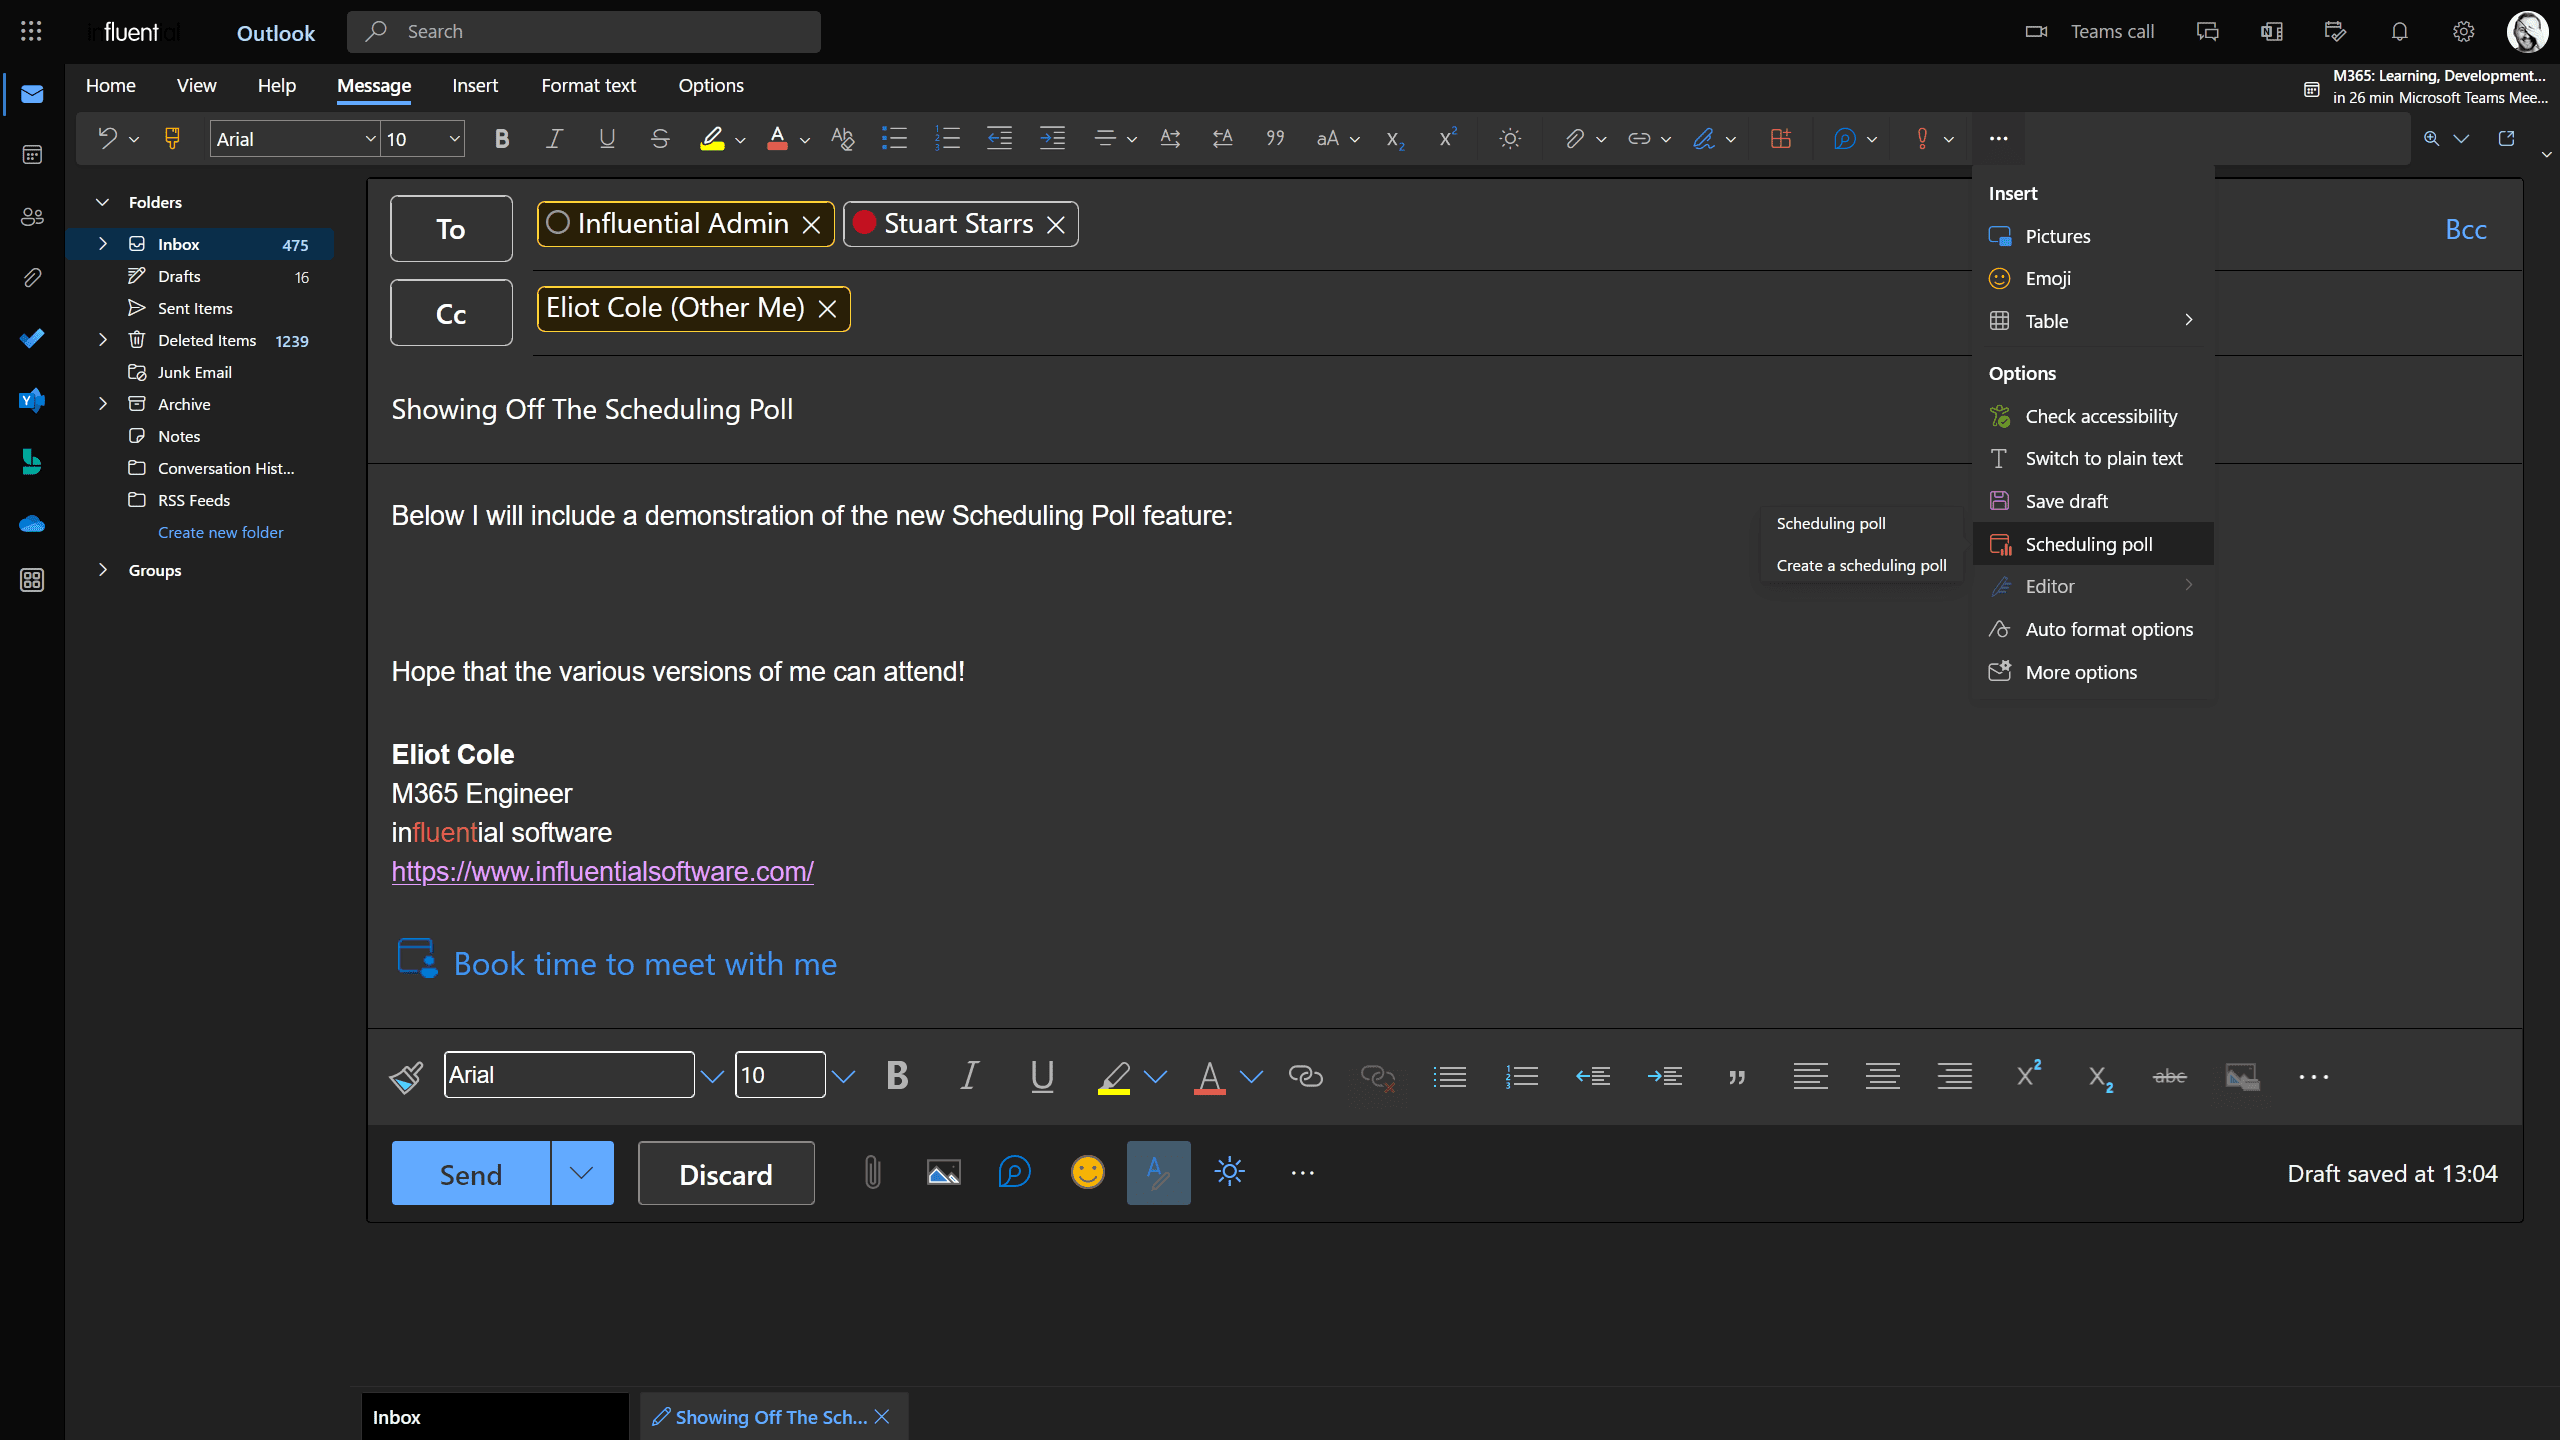Expand Deleted Items folder
This screenshot has height=1440, width=2560.
coord(102,340)
